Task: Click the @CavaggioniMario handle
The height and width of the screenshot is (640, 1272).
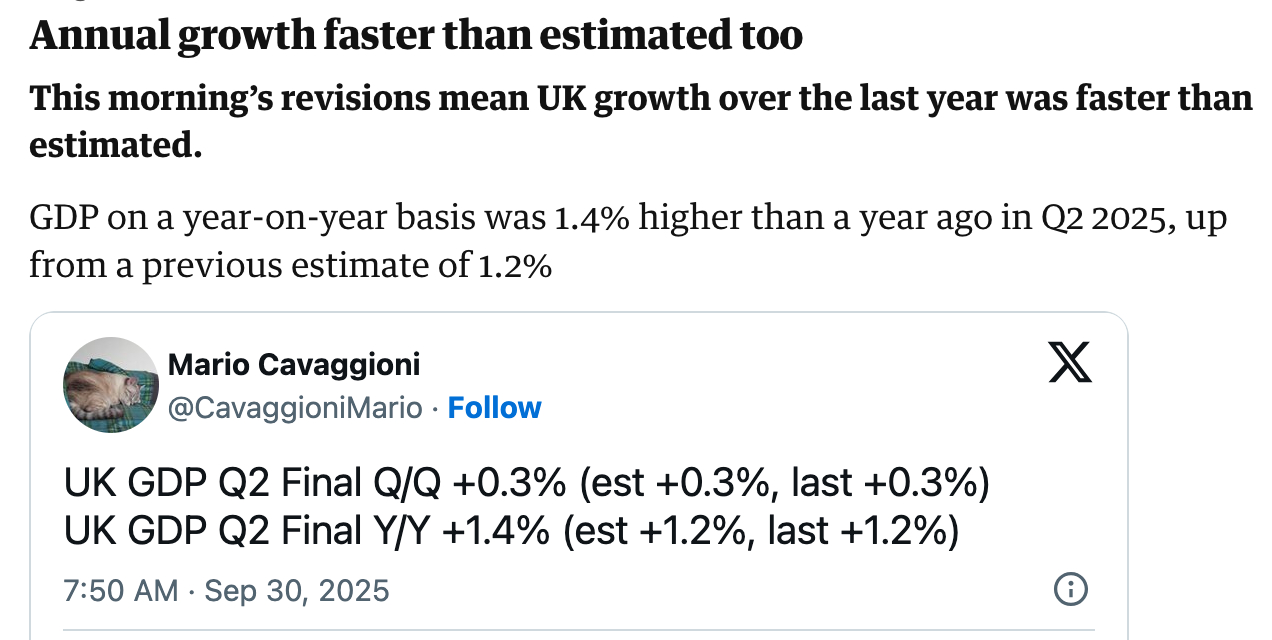Action: (295, 408)
